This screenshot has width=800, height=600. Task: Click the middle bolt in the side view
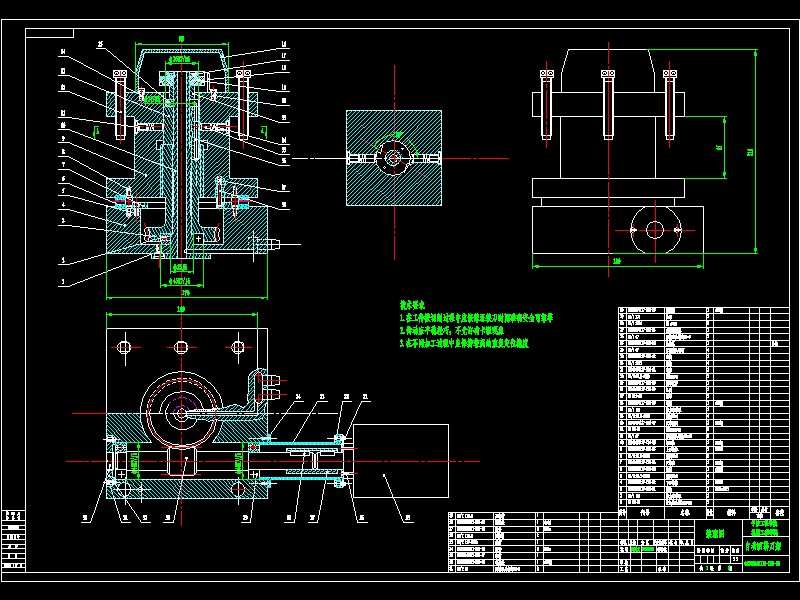point(608,104)
